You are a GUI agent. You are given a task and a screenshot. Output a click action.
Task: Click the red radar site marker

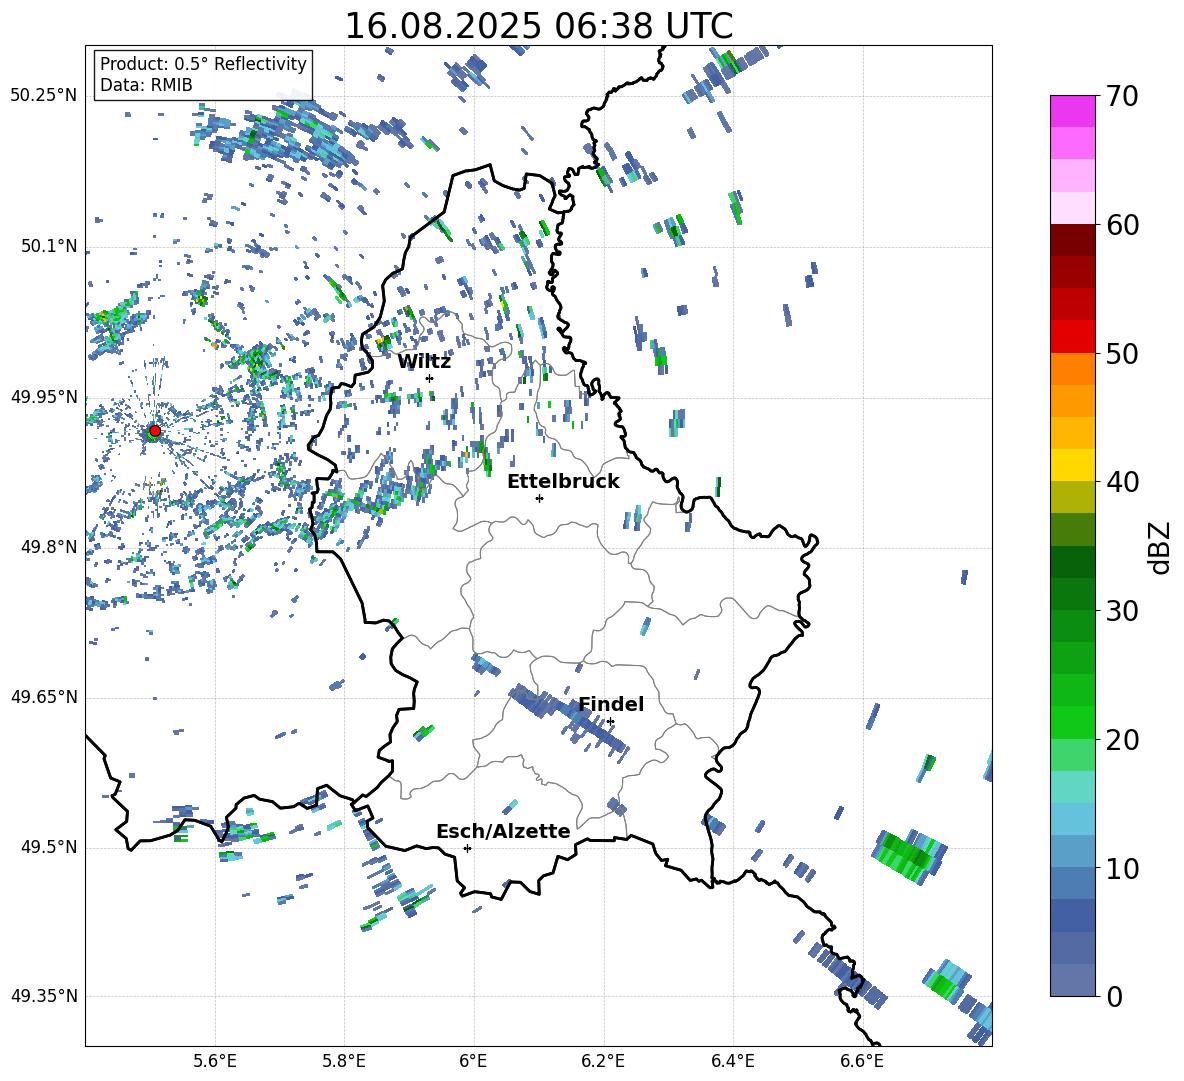pyautogui.click(x=155, y=431)
